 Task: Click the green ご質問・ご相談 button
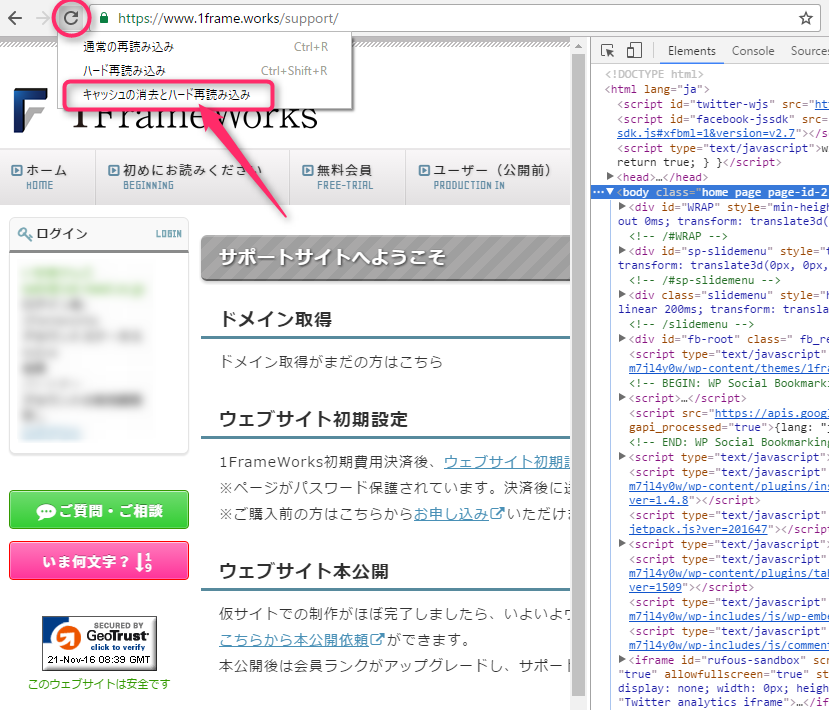(x=99, y=510)
